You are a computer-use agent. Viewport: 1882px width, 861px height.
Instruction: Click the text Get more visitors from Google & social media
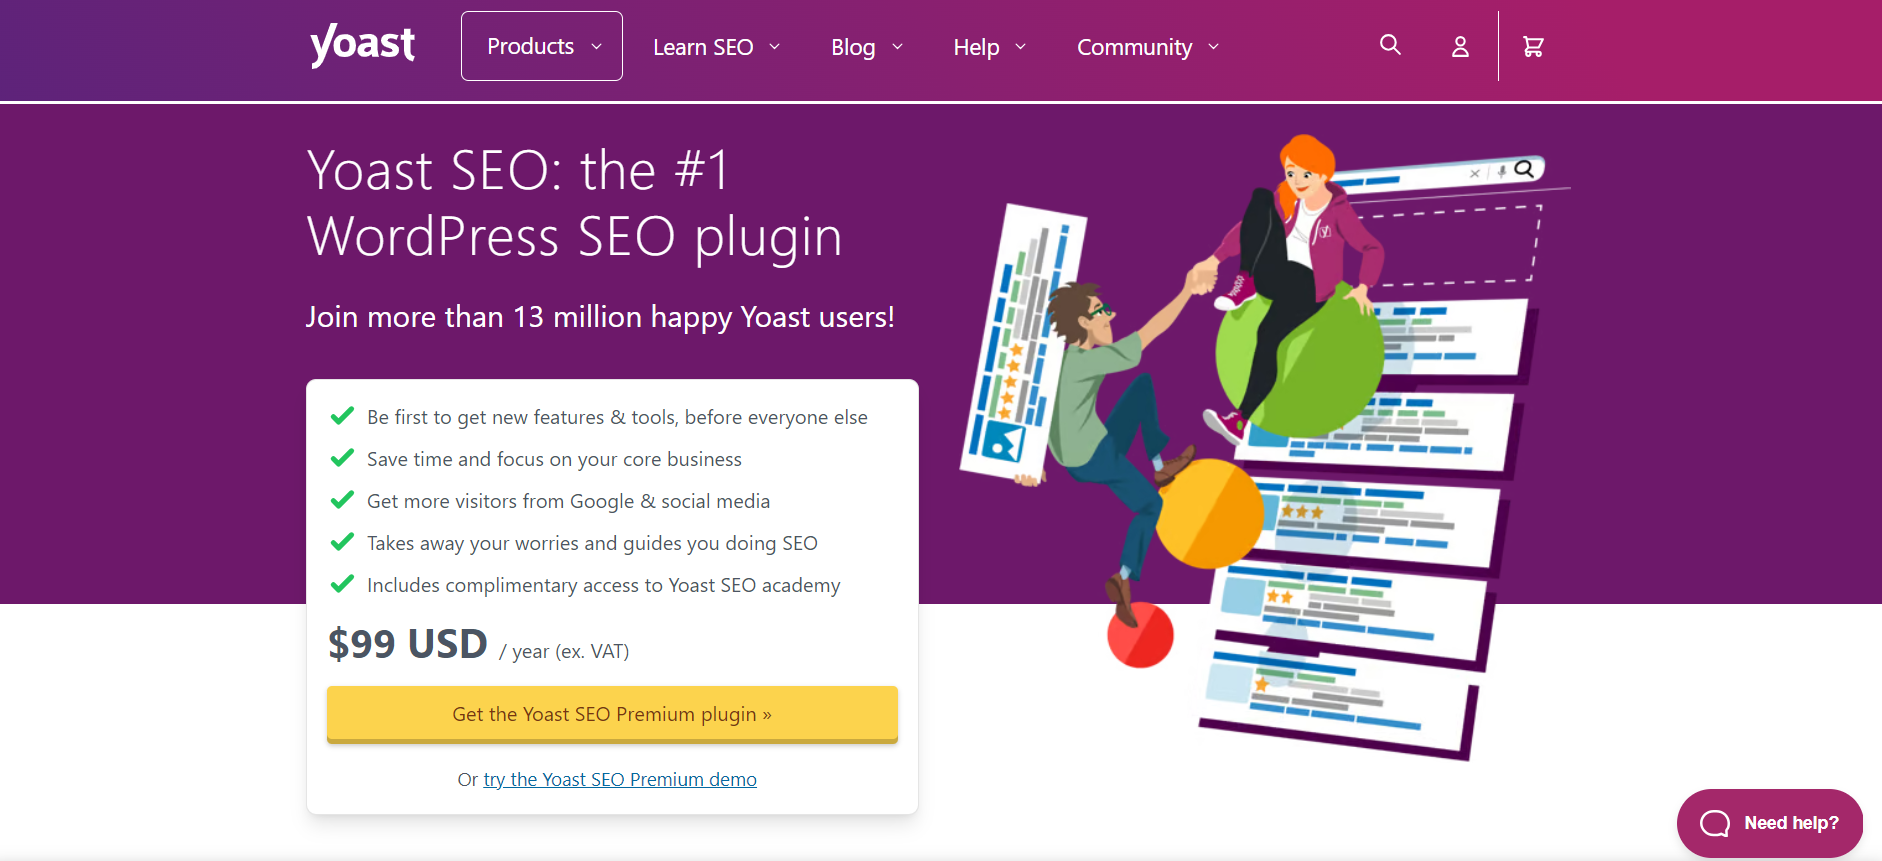pos(568,501)
